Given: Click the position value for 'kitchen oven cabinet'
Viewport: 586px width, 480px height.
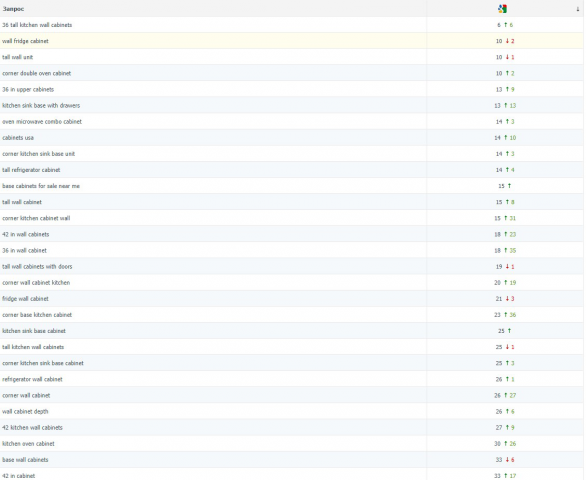Looking at the screenshot, I should 497,444.
